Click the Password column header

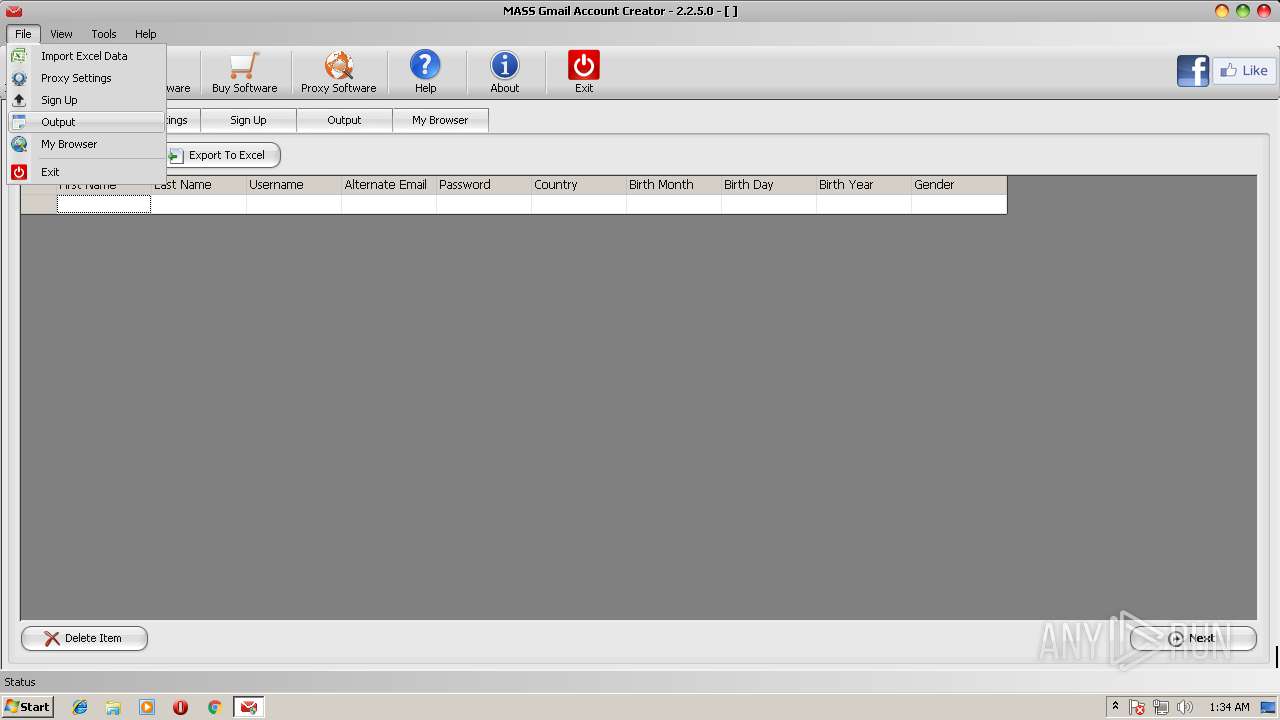point(484,185)
